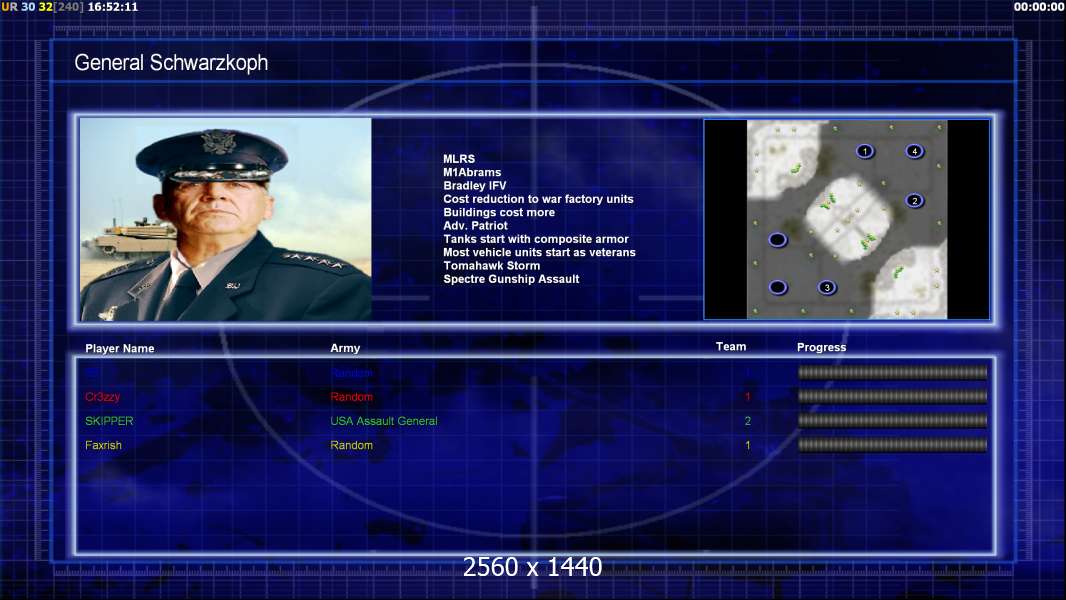
Task: Click the 'Progress' column header
Action: [821, 347]
